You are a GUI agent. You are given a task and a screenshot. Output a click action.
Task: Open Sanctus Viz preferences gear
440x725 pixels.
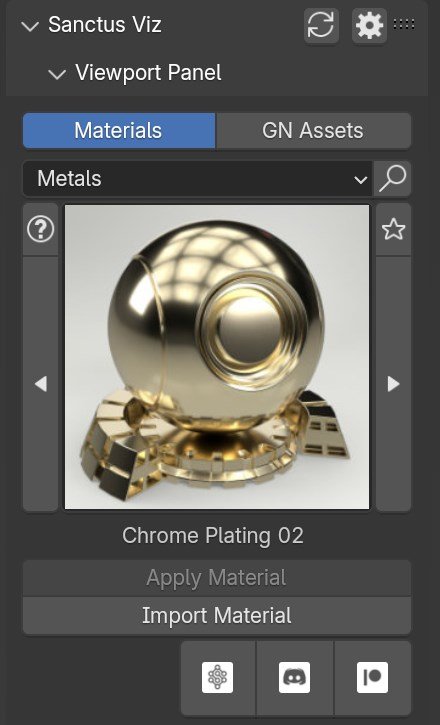point(370,26)
